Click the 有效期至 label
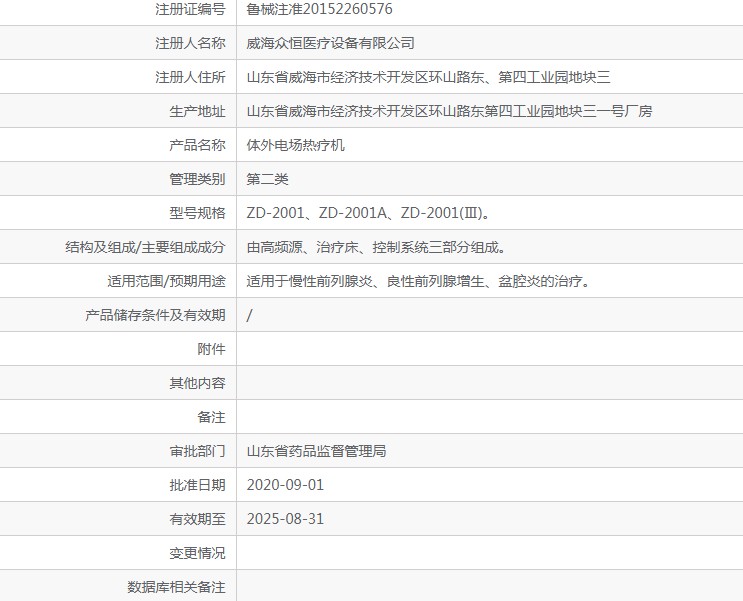Image resolution: width=743 pixels, height=601 pixels. point(197,519)
